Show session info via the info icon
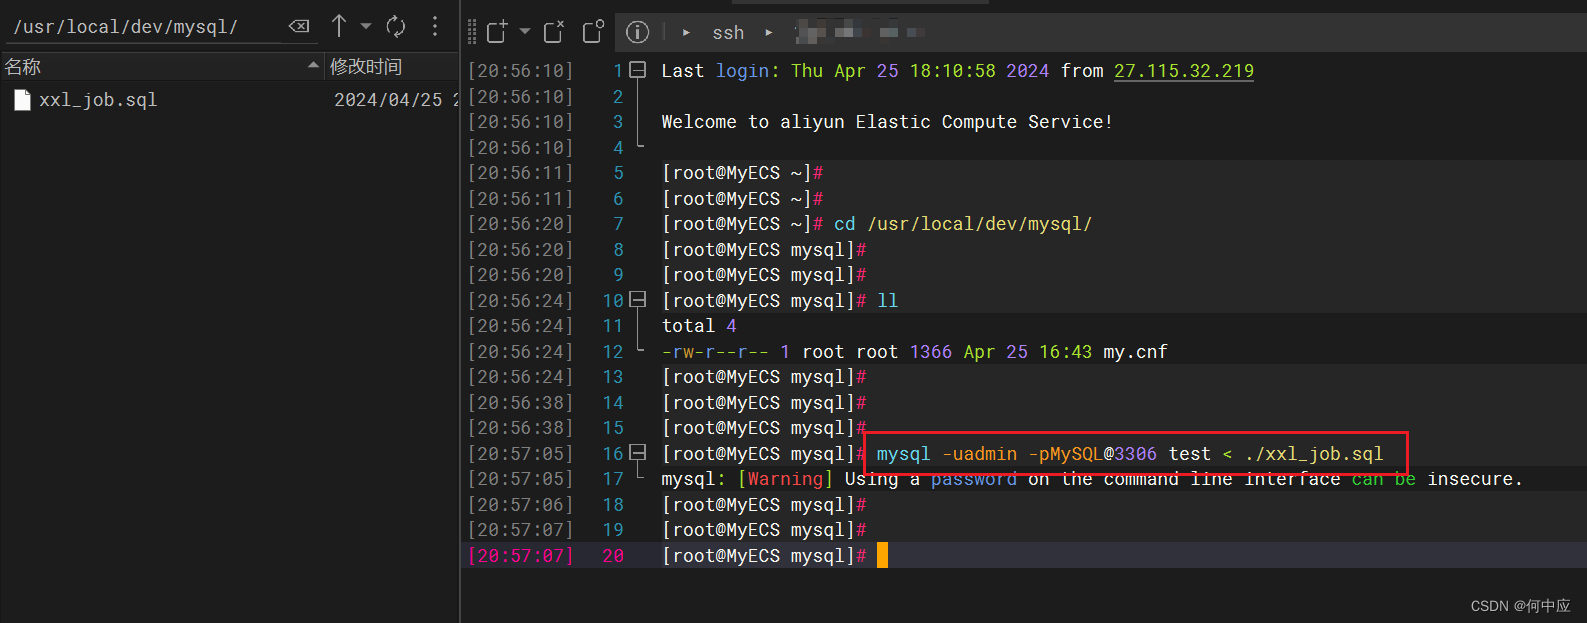 click(x=637, y=32)
